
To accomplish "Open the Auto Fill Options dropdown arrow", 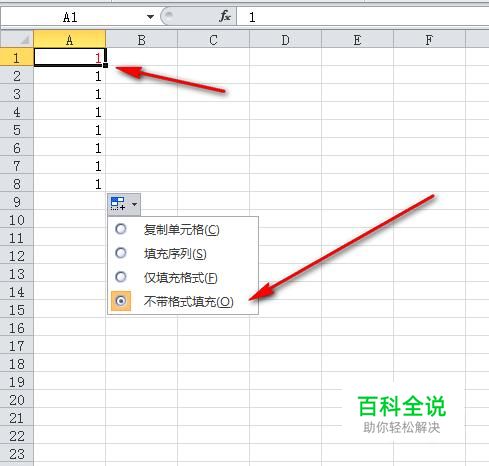I will pyautogui.click(x=134, y=204).
